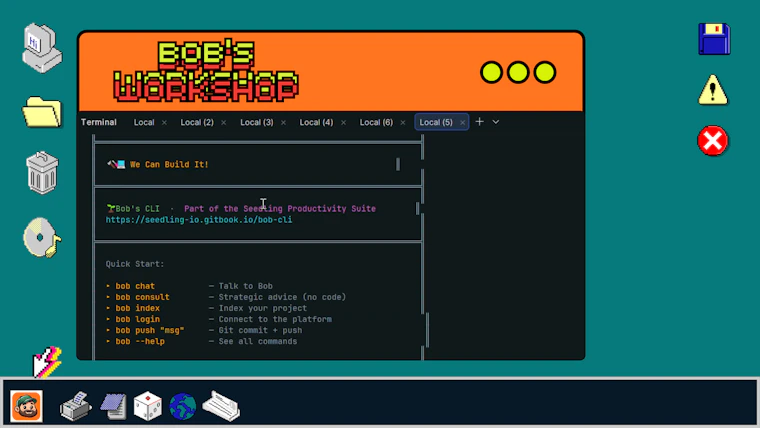The height and width of the screenshot is (428, 760).
Task: Click the last yellow-green window circle button
Action: 545,72
